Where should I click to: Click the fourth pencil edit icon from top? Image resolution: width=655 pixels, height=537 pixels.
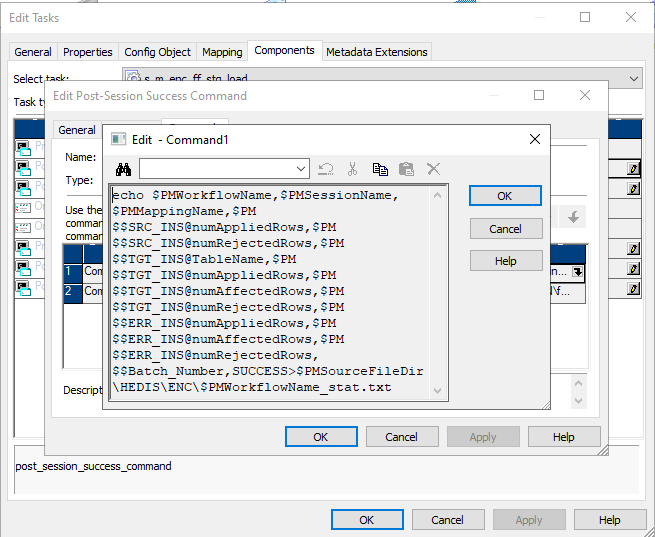click(633, 268)
